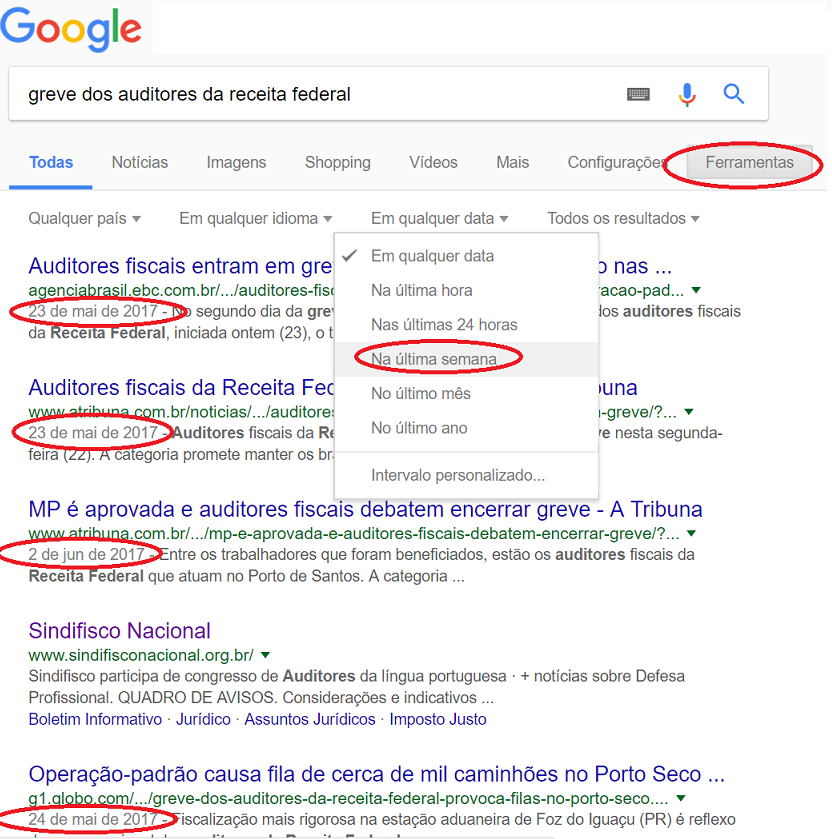This screenshot has width=832, height=839.
Task: Open the Boletim Informativo sitelink
Action: 95,719
